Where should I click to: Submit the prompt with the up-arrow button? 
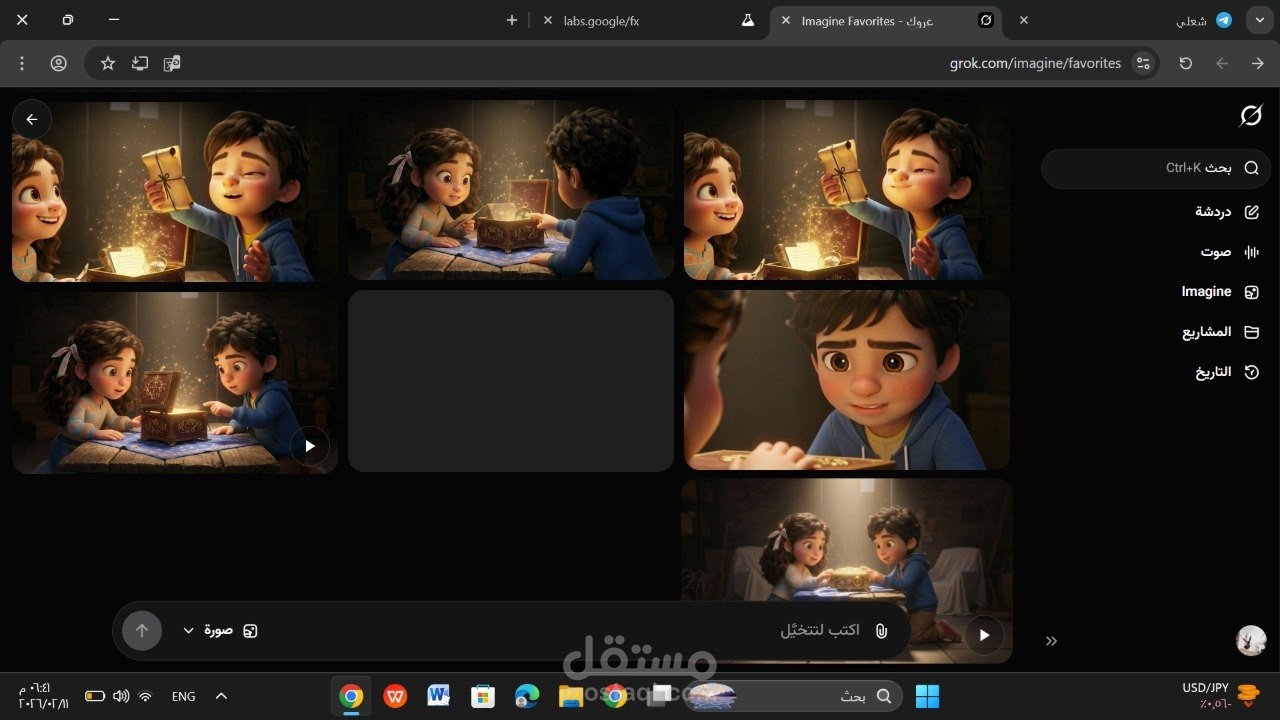[142, 631]
